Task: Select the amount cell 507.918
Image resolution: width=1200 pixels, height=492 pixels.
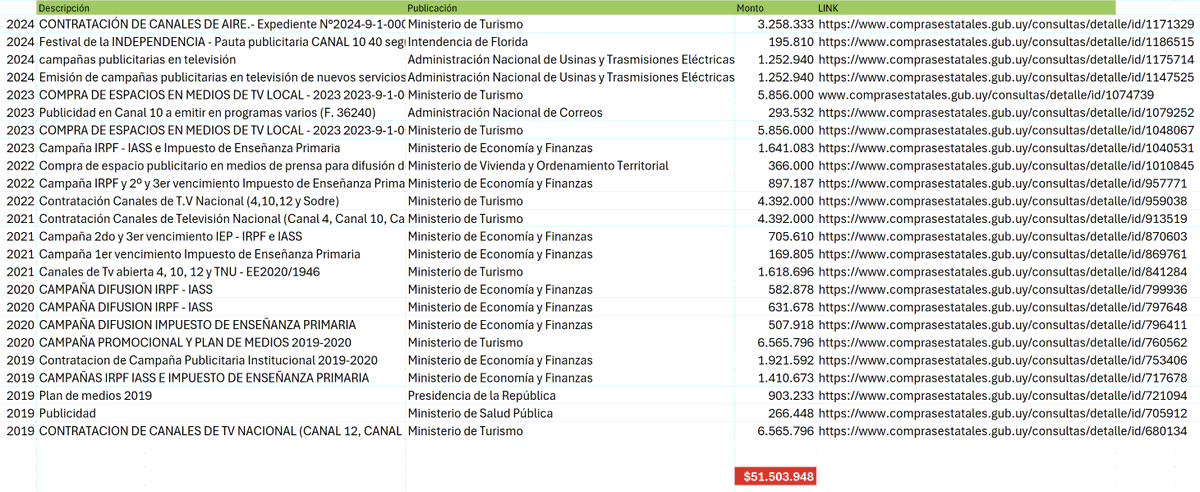Action: pyautogui.click(x=775, y=325)
